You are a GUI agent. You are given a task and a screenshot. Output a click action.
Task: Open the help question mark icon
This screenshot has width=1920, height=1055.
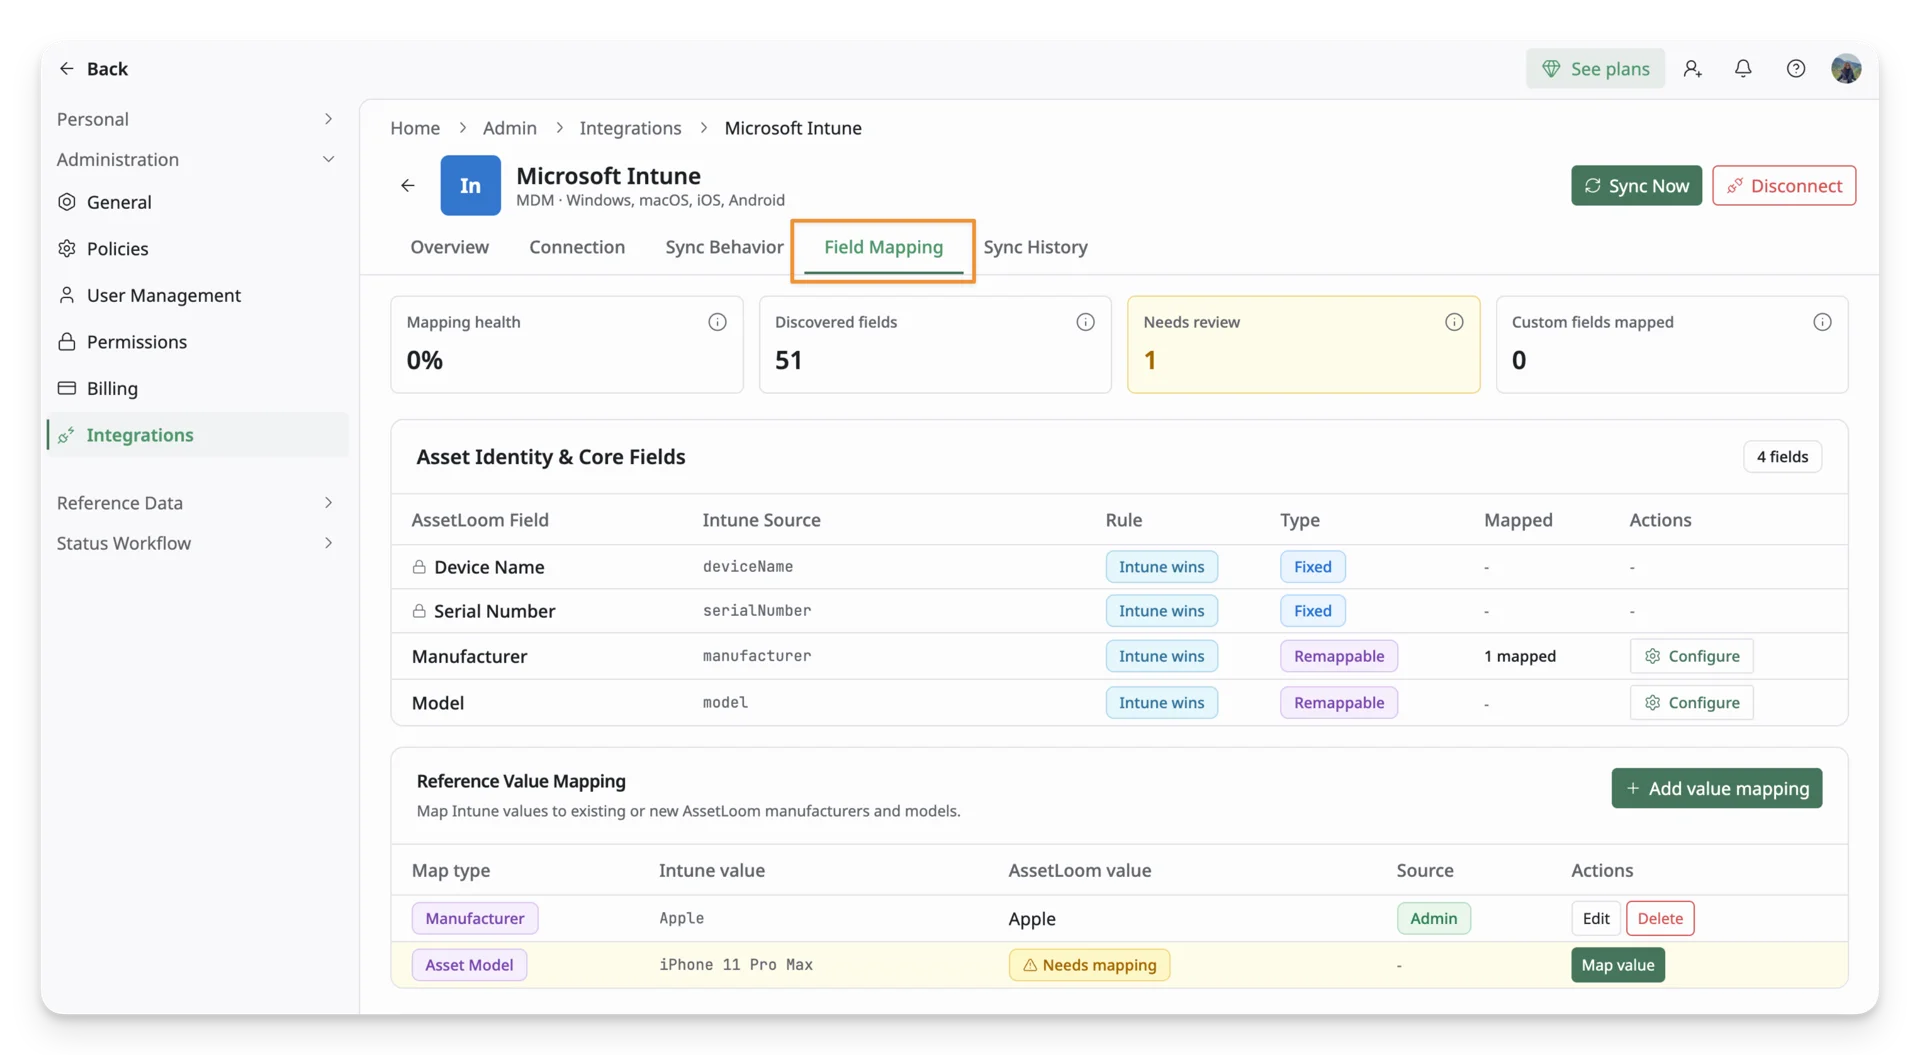coord(1796,68)
